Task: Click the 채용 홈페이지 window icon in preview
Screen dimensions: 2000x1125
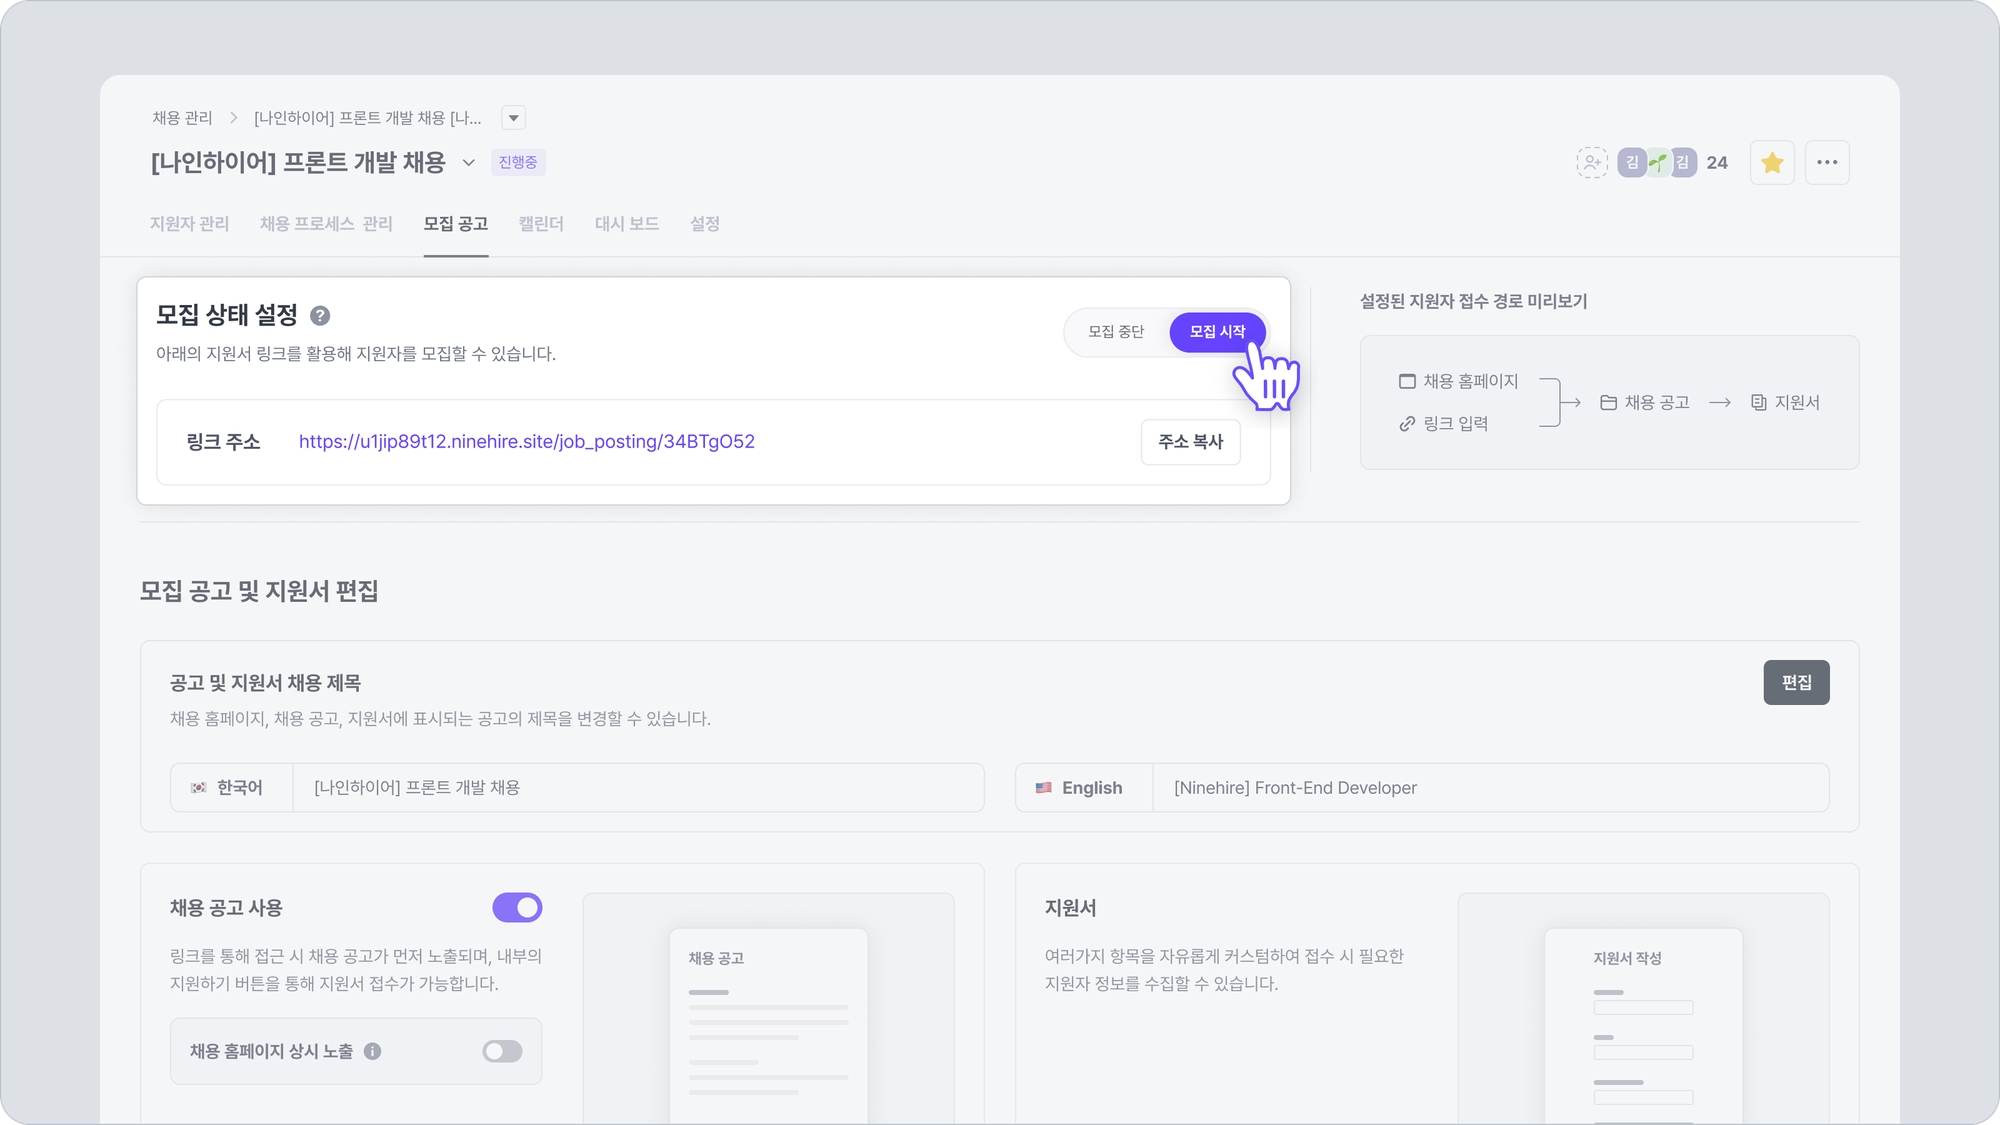Action: 1407,381
